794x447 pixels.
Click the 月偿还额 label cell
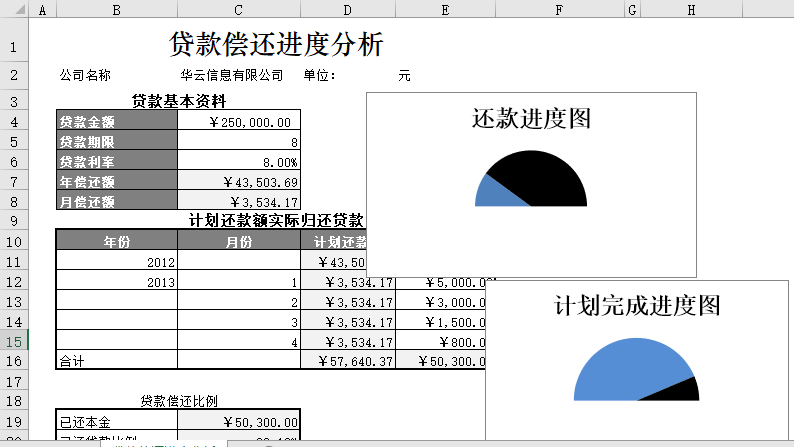pos(117,202)
